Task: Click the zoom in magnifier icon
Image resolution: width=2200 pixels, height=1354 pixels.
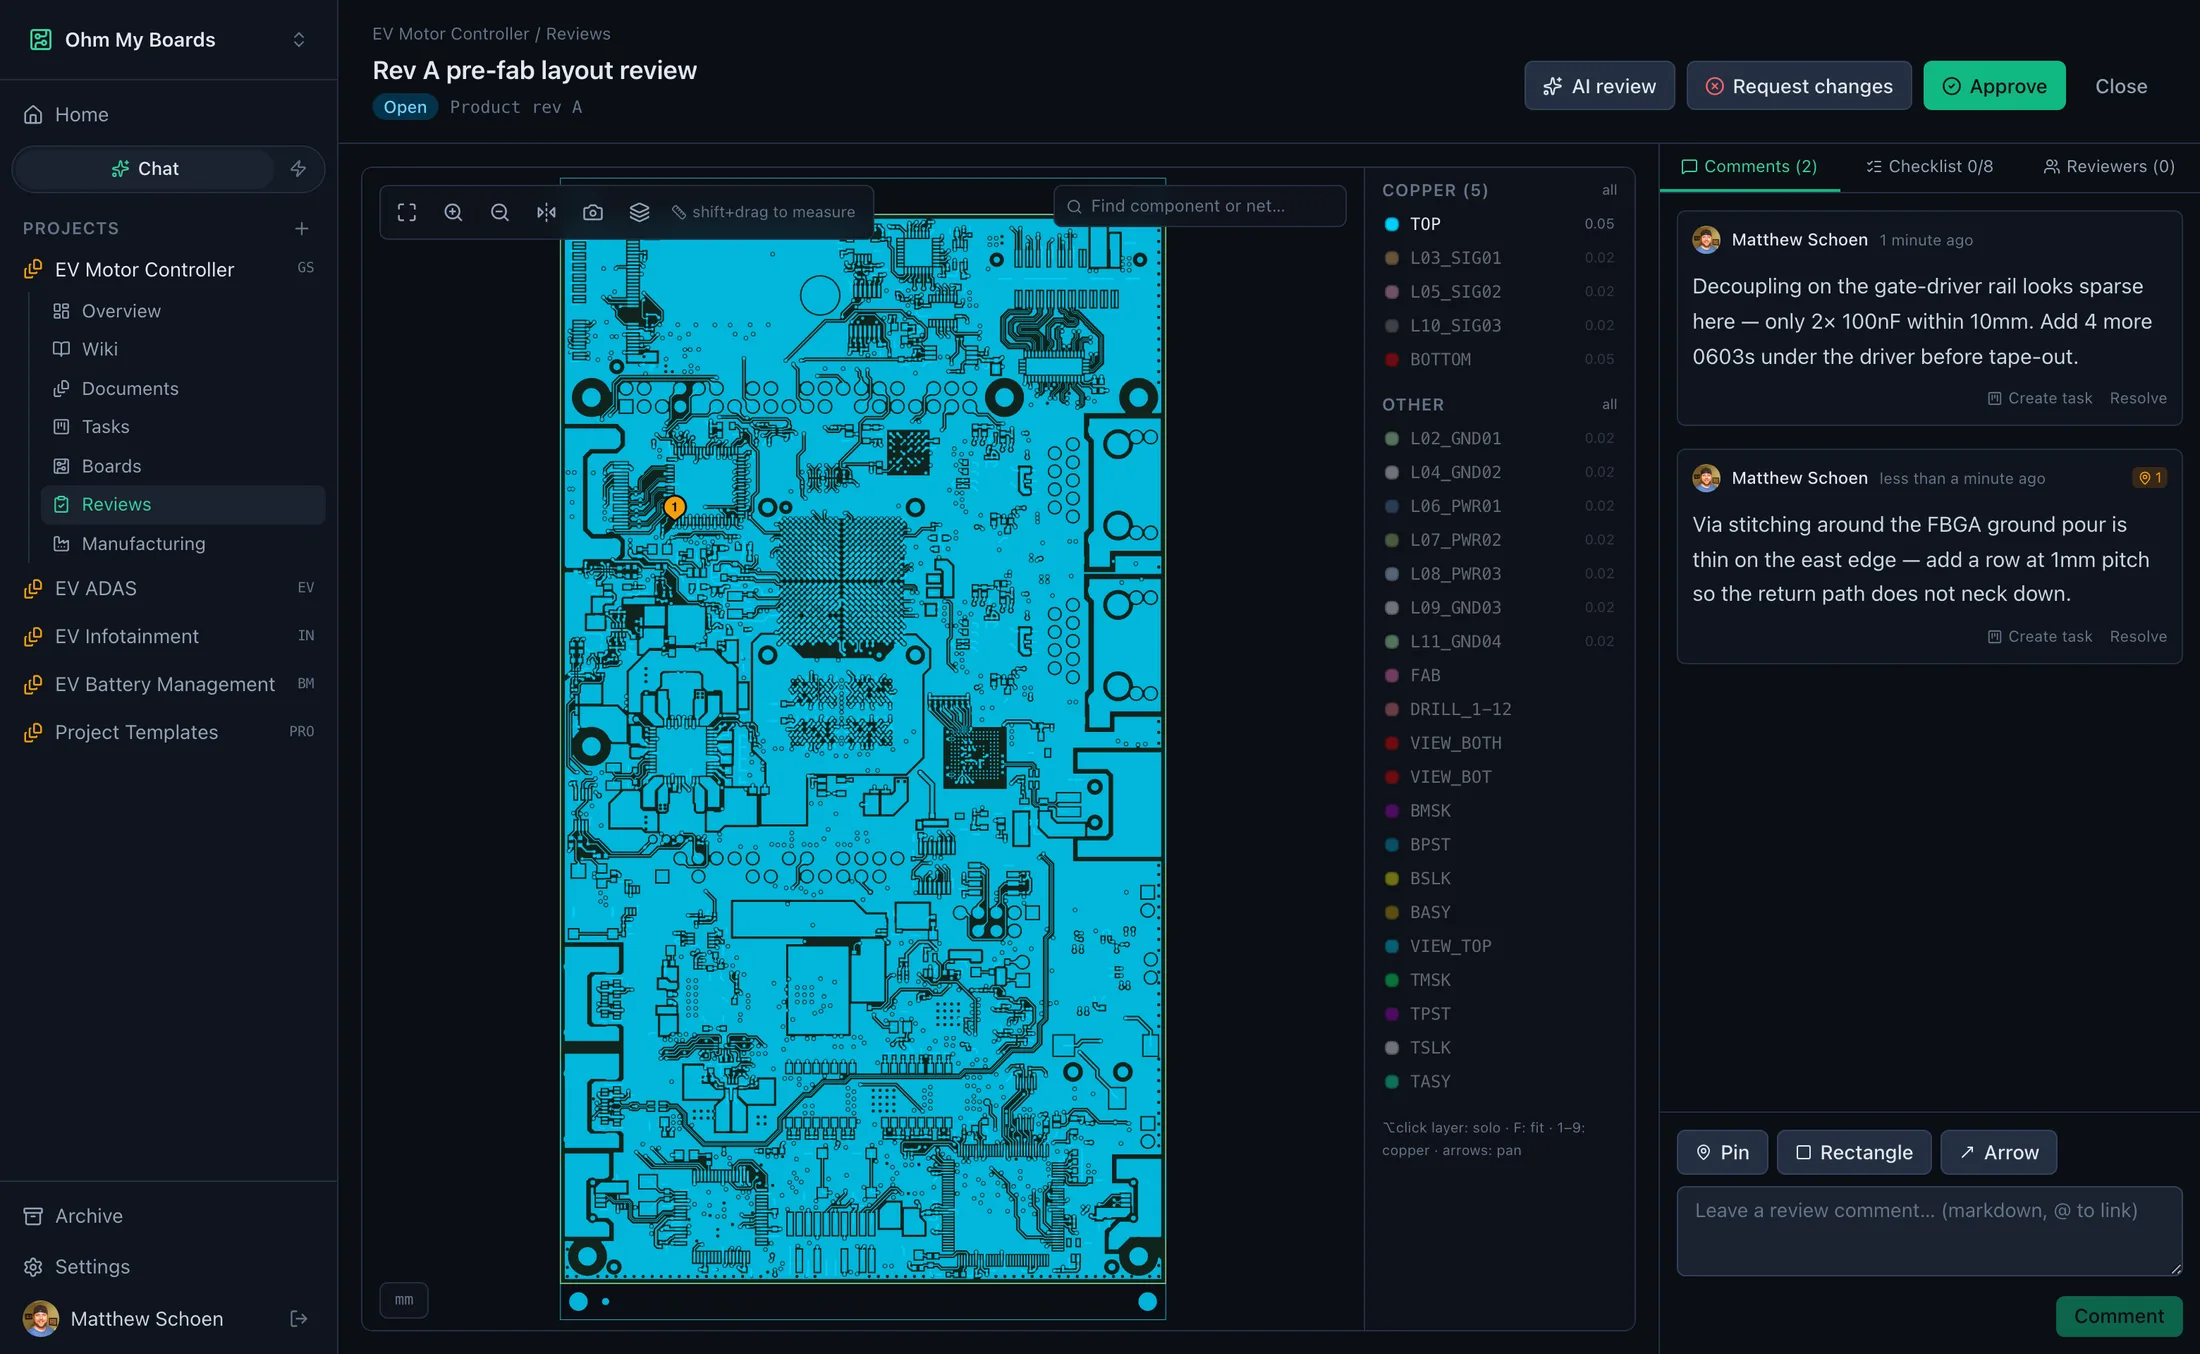Action: (x=453, y=212)
